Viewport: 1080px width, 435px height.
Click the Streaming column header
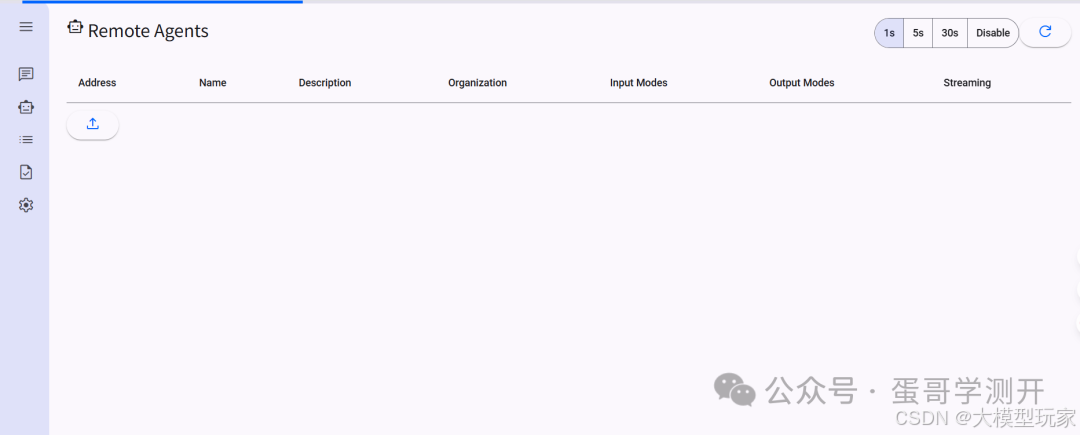click(967, 83)
